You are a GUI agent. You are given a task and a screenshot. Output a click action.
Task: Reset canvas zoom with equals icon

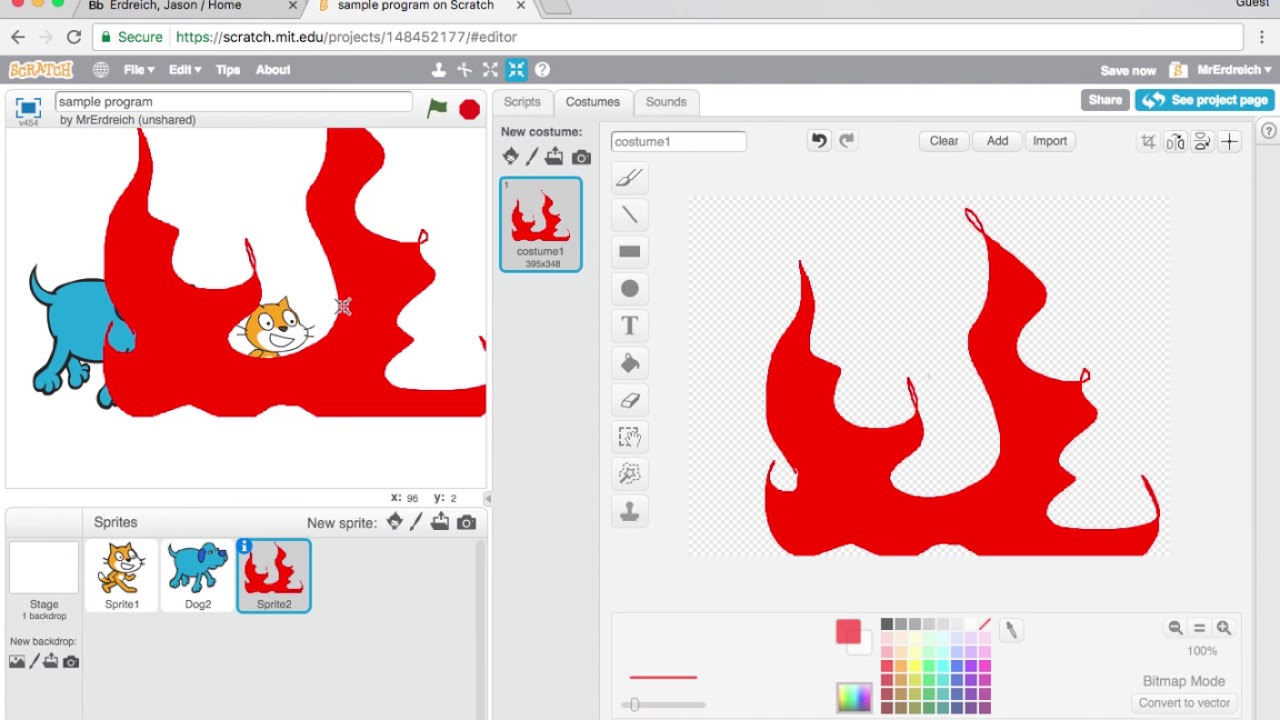coord(1199,628)
